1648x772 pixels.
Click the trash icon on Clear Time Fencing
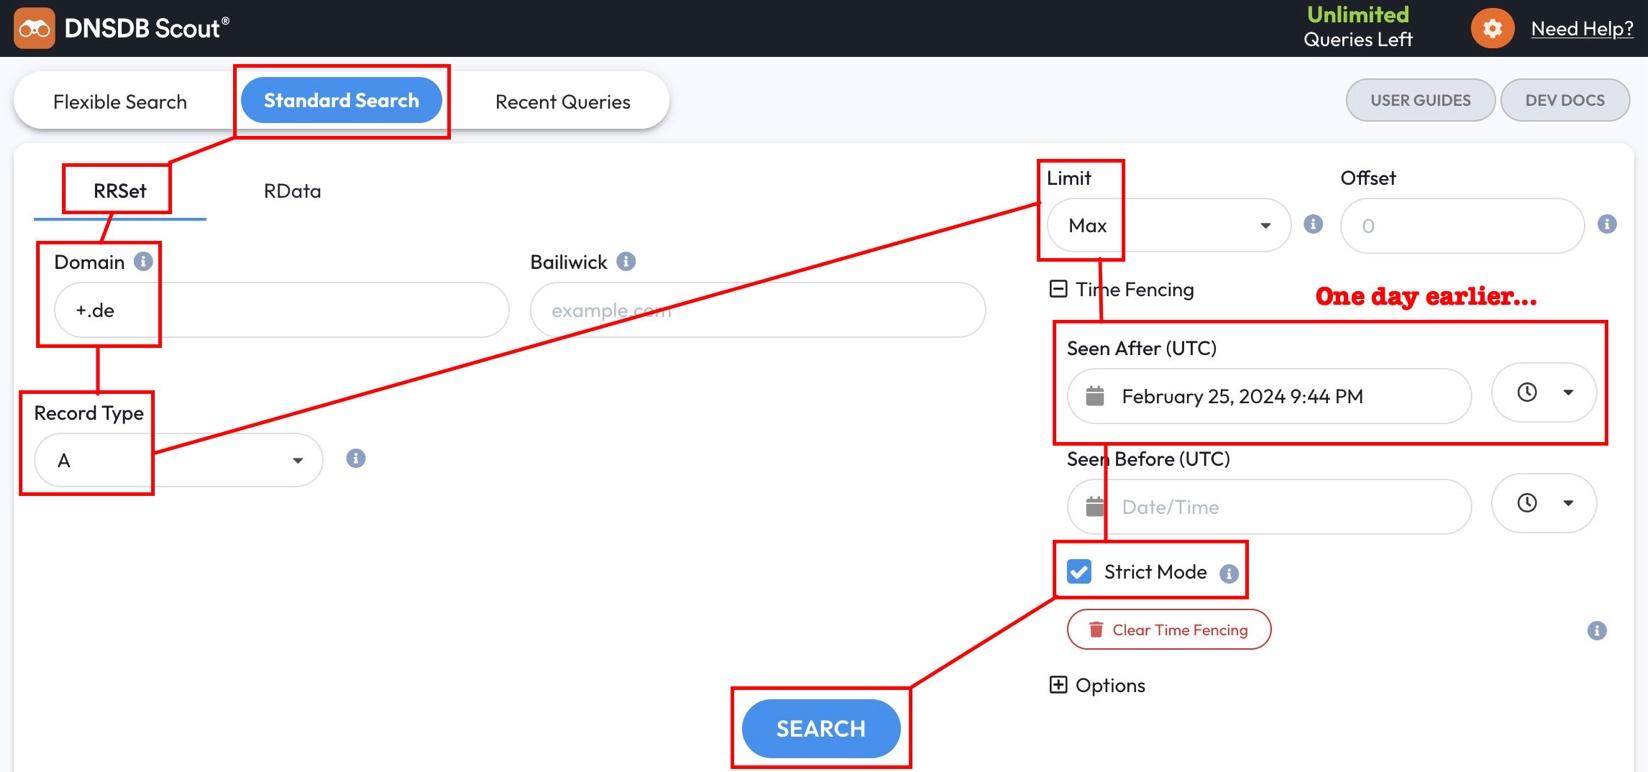(x=1097, y=629)
